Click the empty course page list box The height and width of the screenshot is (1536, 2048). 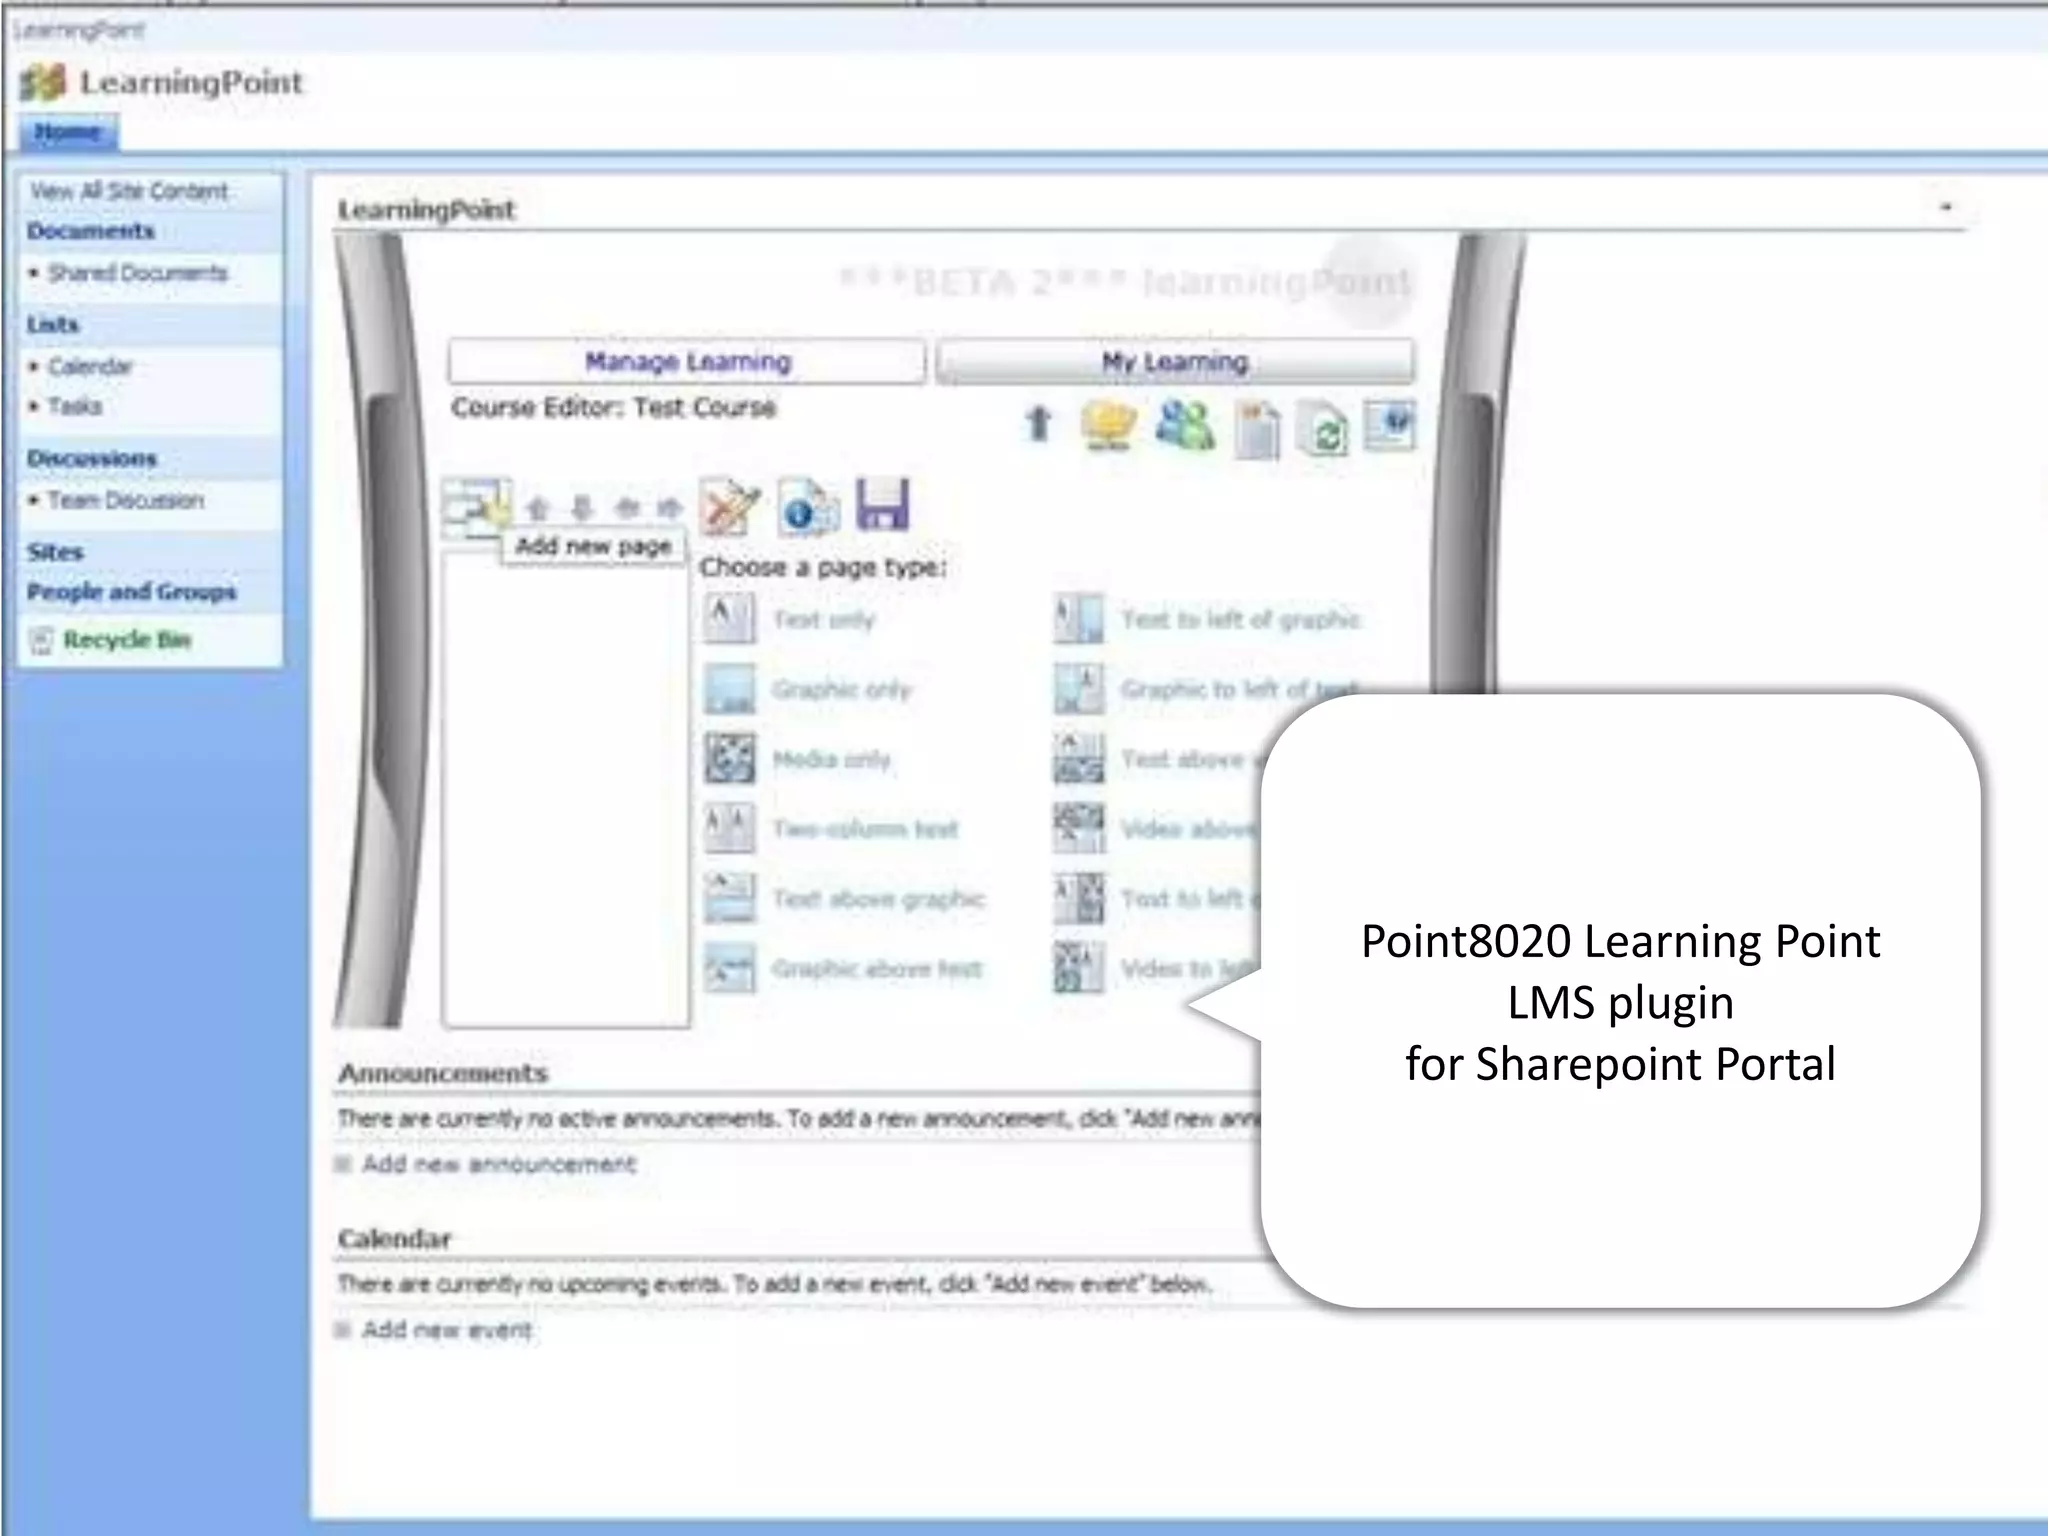pyautogui.click(x=566, y=788)
